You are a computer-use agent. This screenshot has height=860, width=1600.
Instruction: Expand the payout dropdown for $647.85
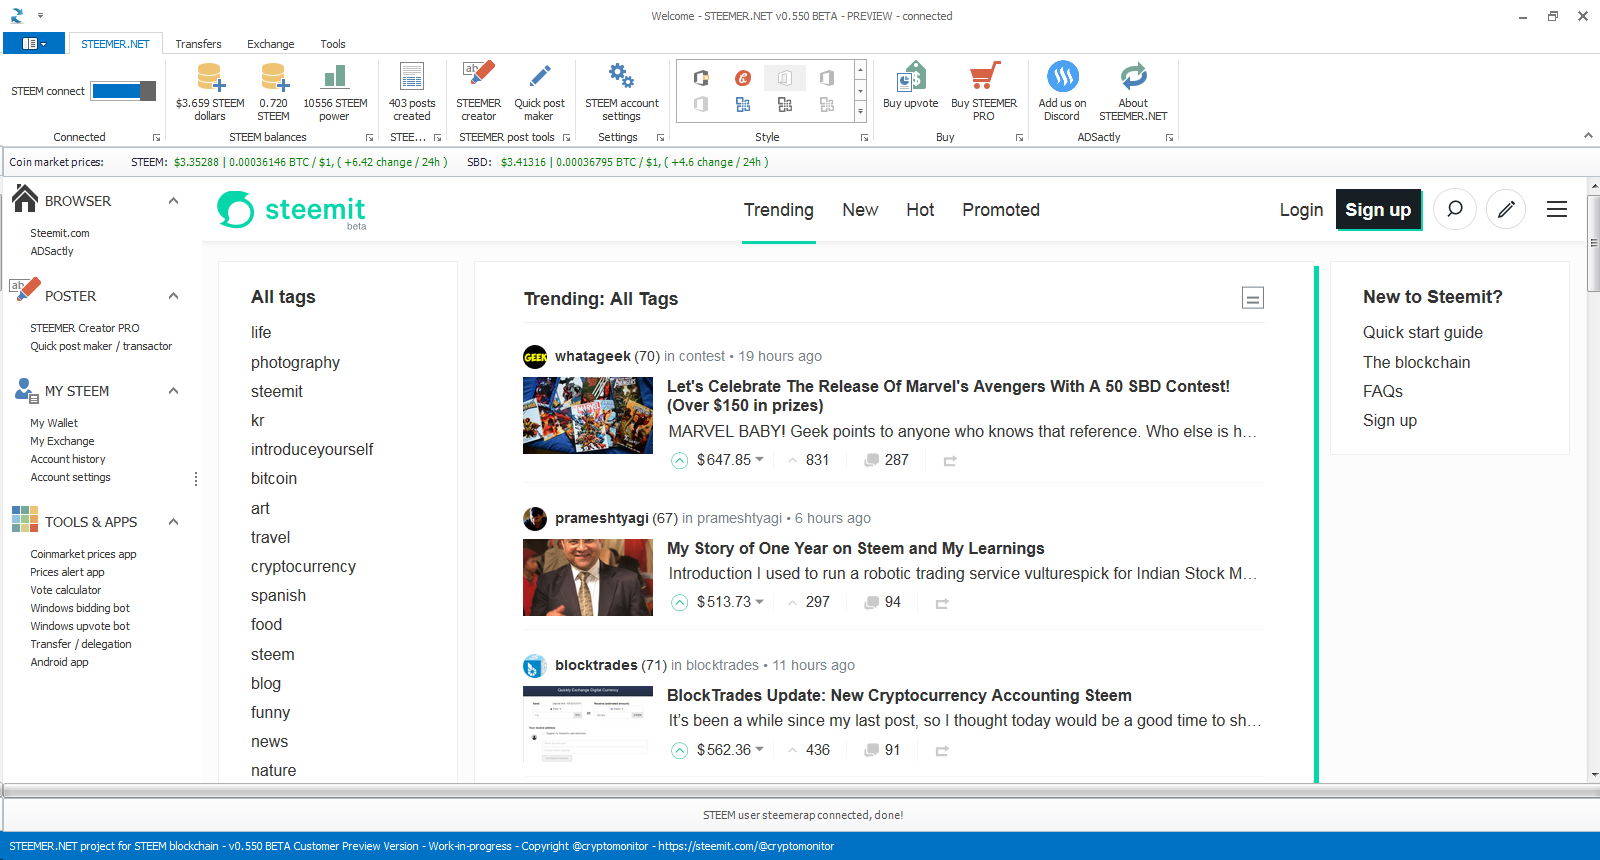point(760,460)
